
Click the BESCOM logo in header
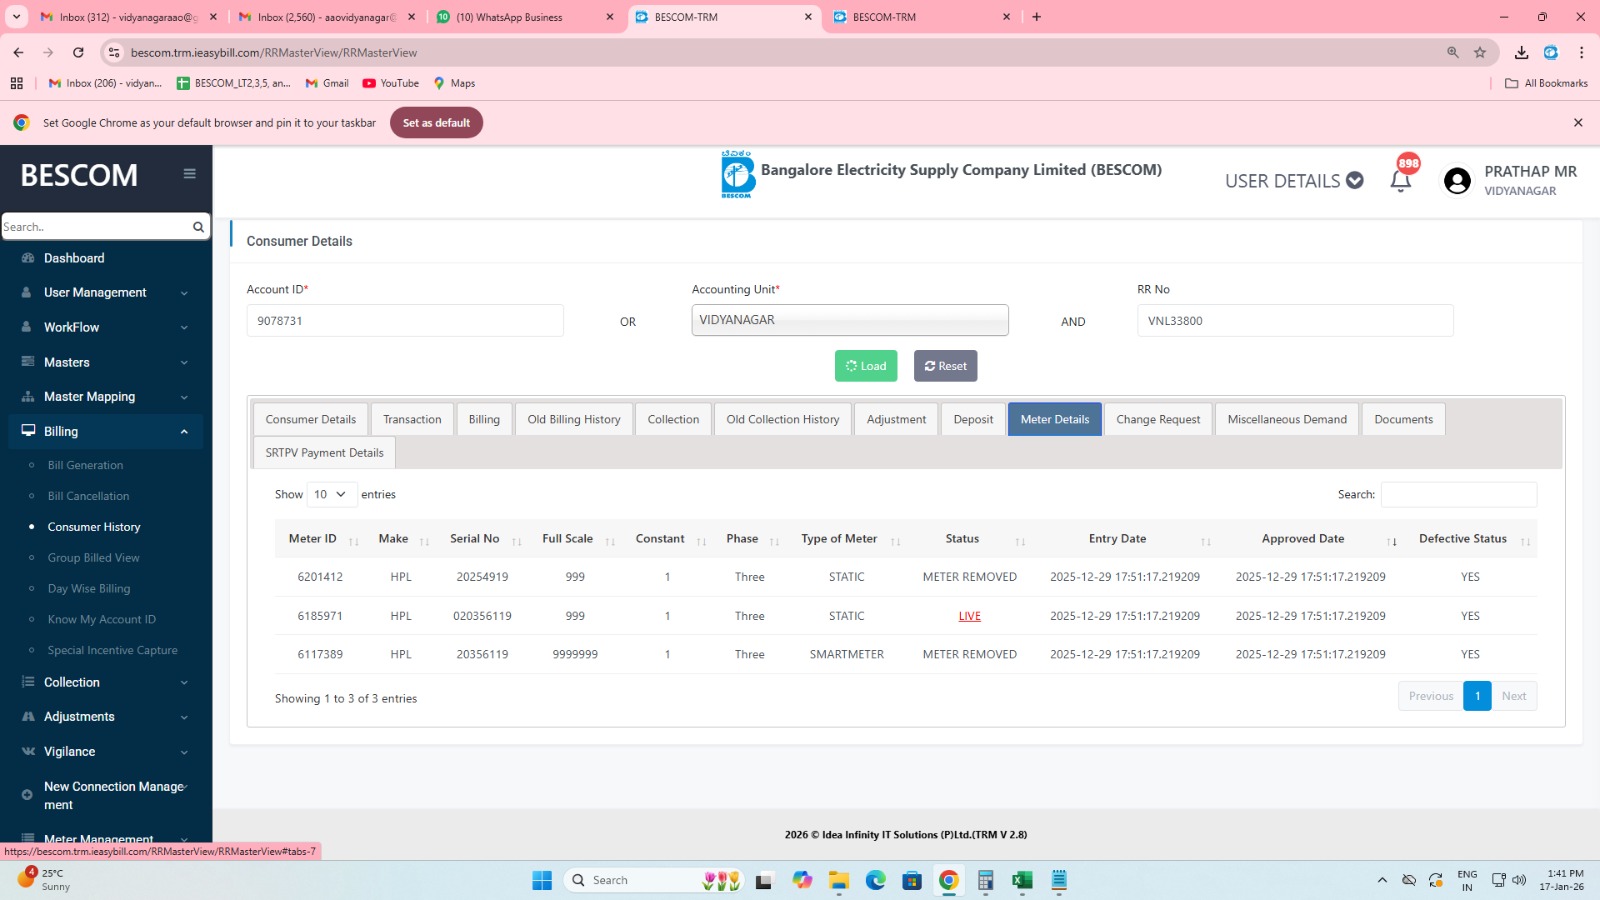[738, 175]
